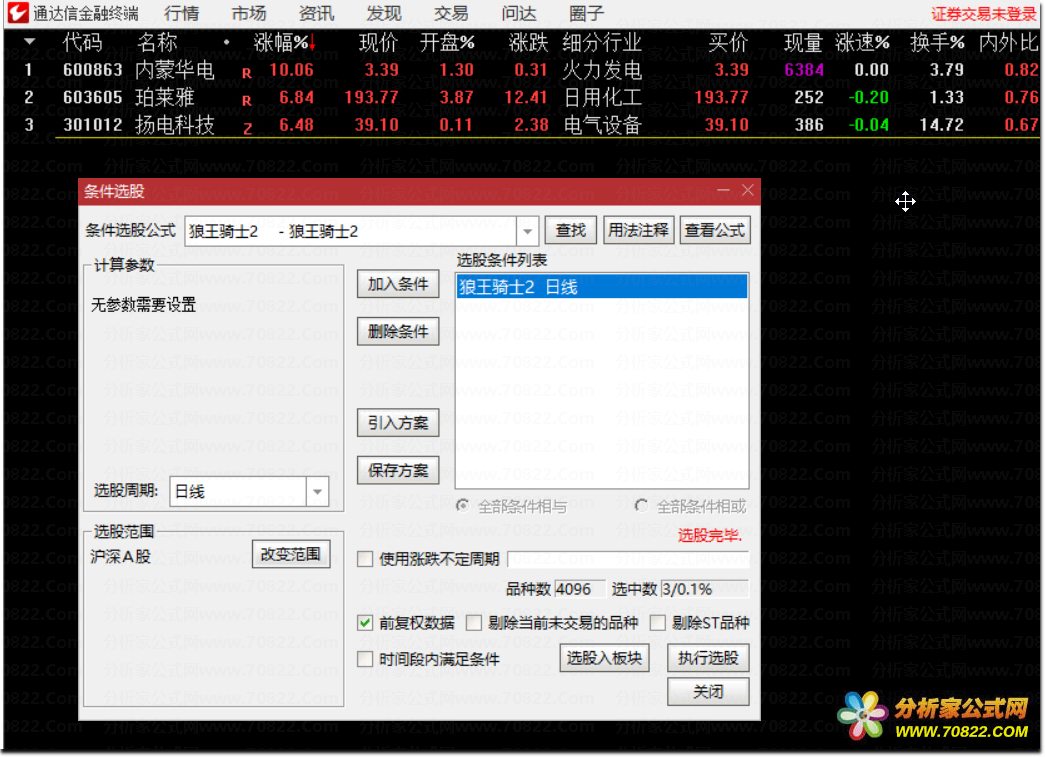Screen dimensions: 1046x757
Task: Click the 涨跌不定周期 input field
Action: pyautogui.click(x=628, y=560)
